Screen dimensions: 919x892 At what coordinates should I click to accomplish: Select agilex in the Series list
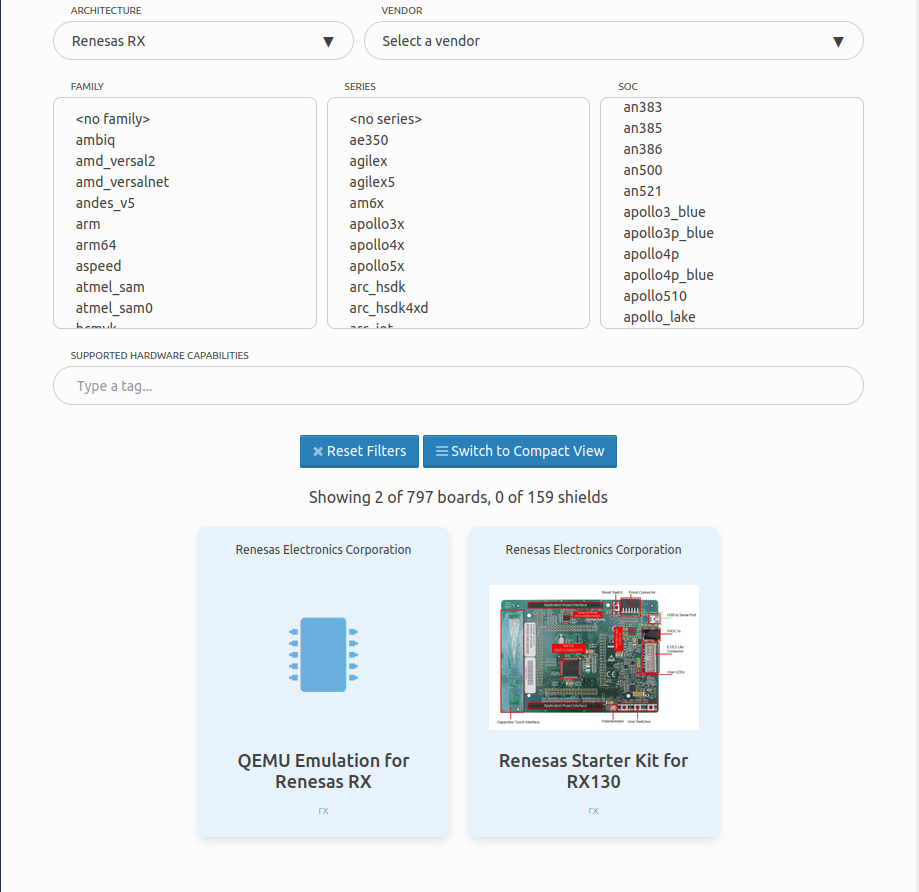tap(368, 161)
